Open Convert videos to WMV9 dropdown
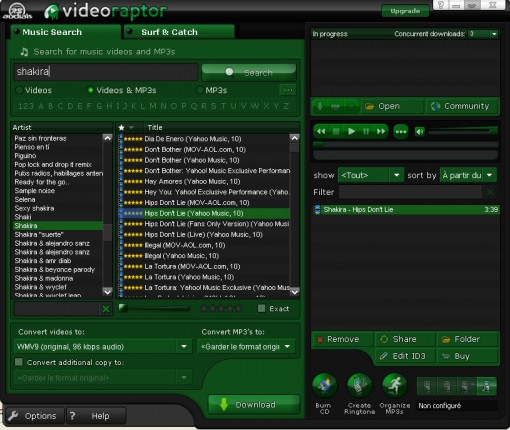The height and width of the screenshot is (430, 510). (x=184, y=347)
